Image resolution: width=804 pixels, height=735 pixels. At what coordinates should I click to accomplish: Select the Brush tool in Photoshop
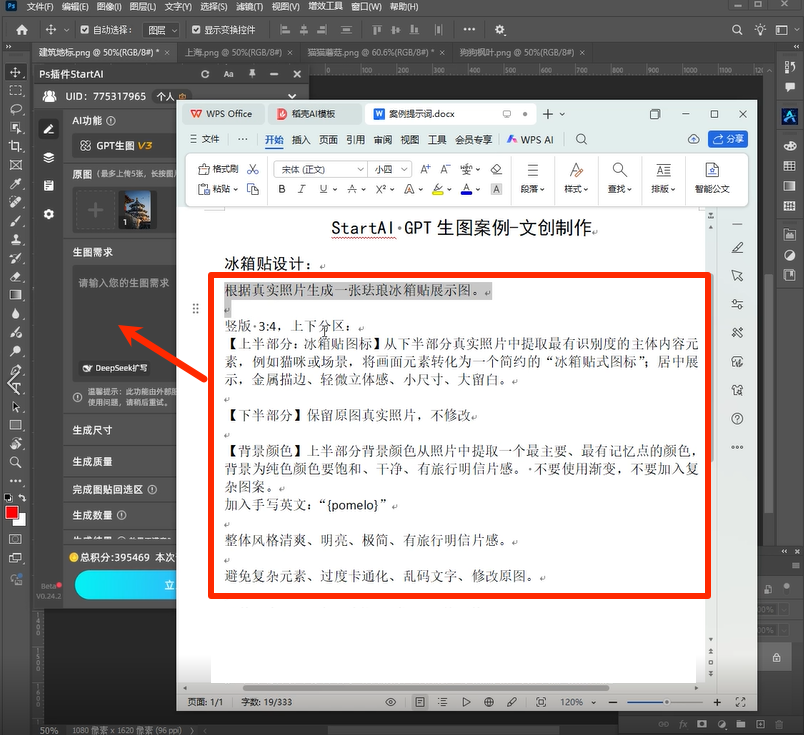[x=15, y=221]
